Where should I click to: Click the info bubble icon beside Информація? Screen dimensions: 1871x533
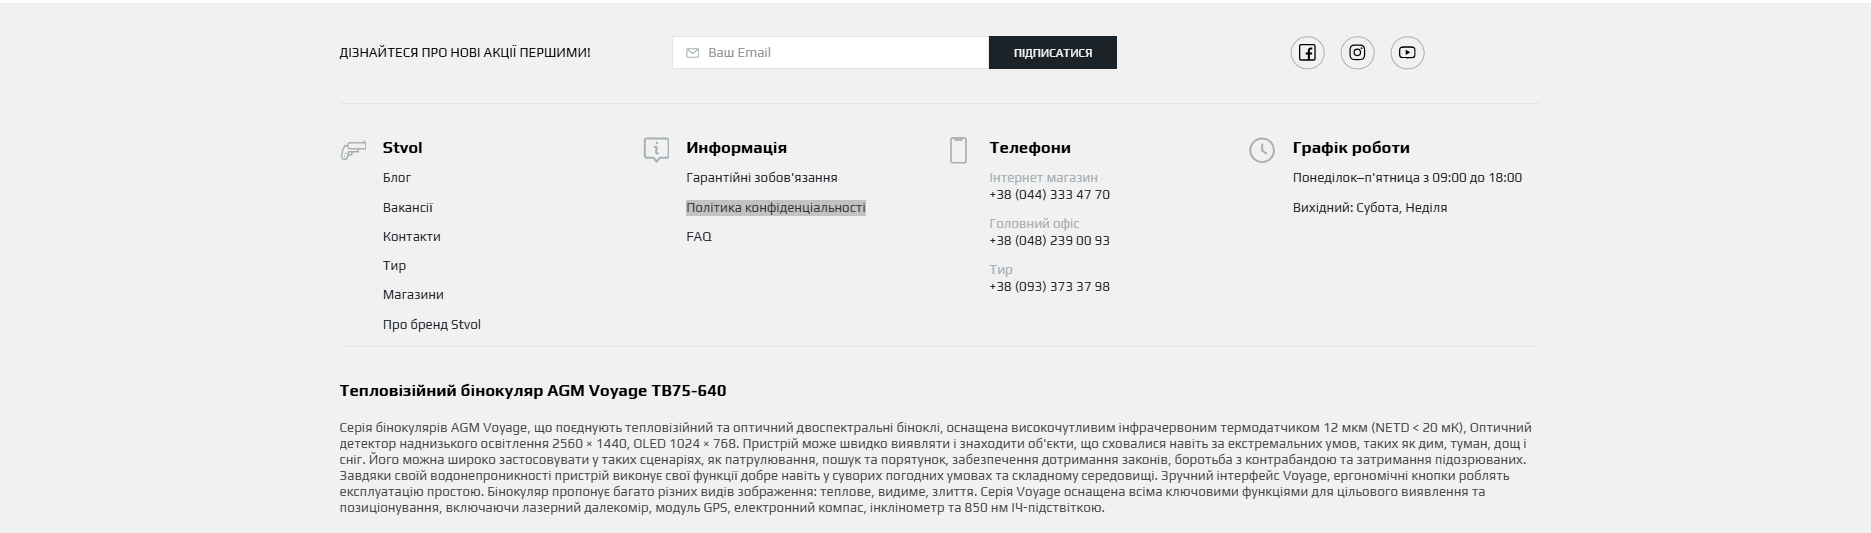point(656,150)
